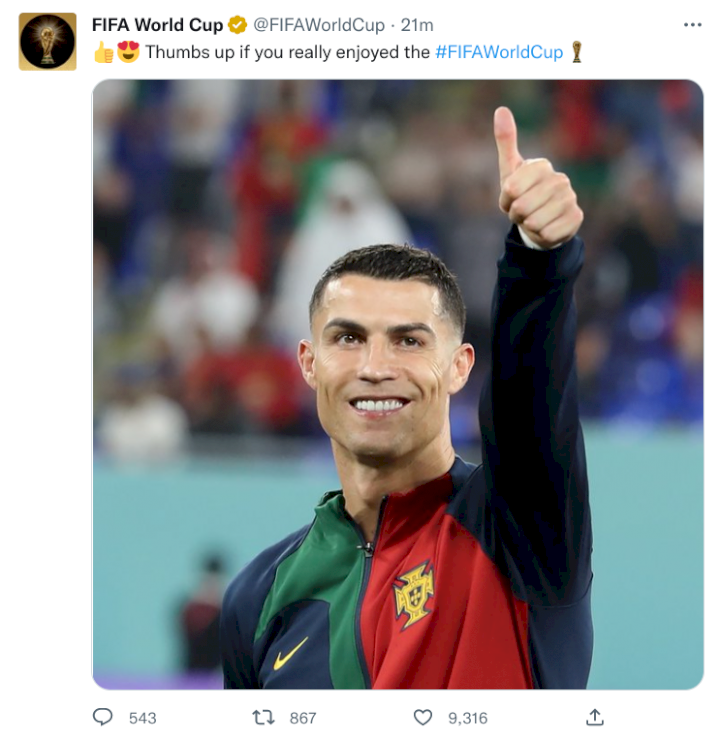This screenshot has width=720, height=740.
Task: Open the three-dot more options menu
Action: coord(692,25)
